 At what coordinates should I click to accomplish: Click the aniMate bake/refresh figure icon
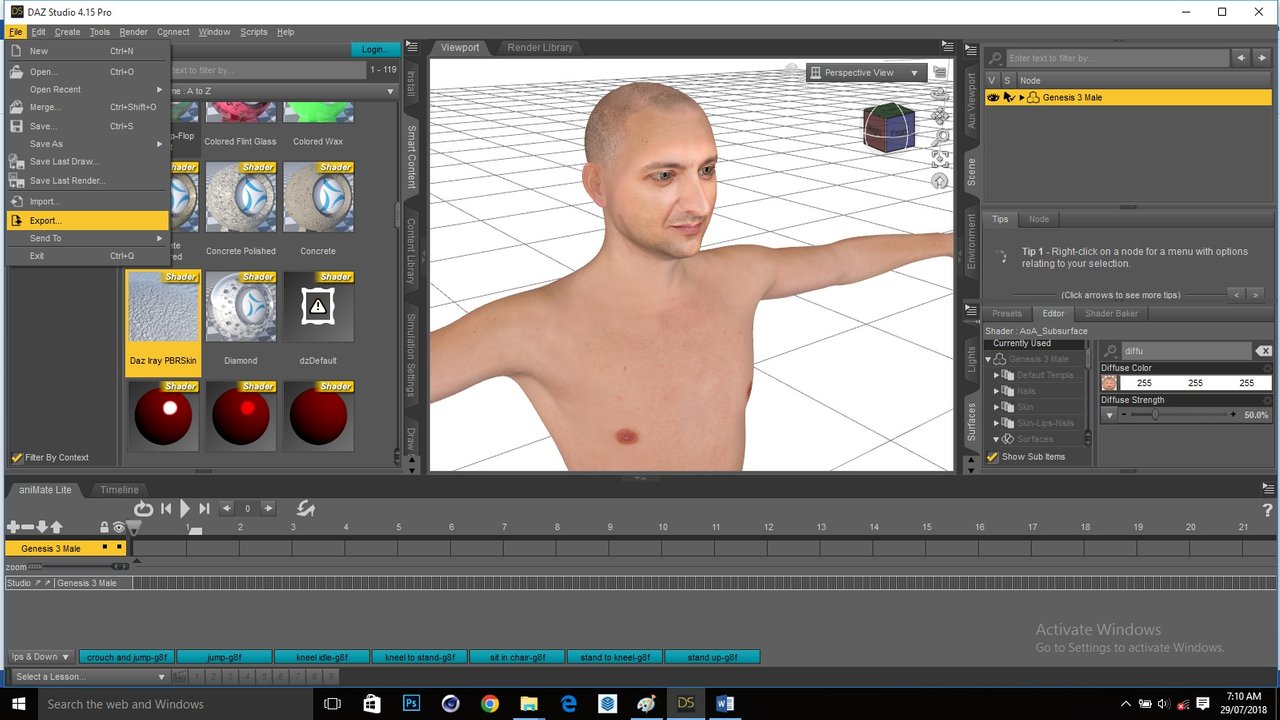coord(306,509)
